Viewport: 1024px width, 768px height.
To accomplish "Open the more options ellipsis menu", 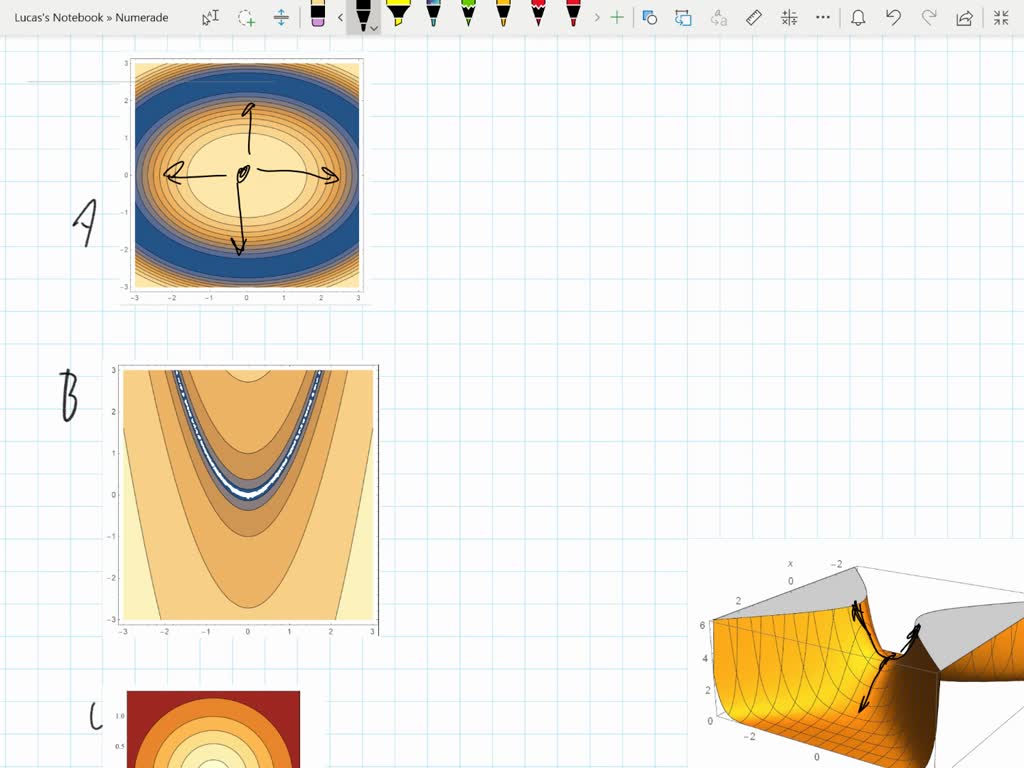I will coord(822,17).
